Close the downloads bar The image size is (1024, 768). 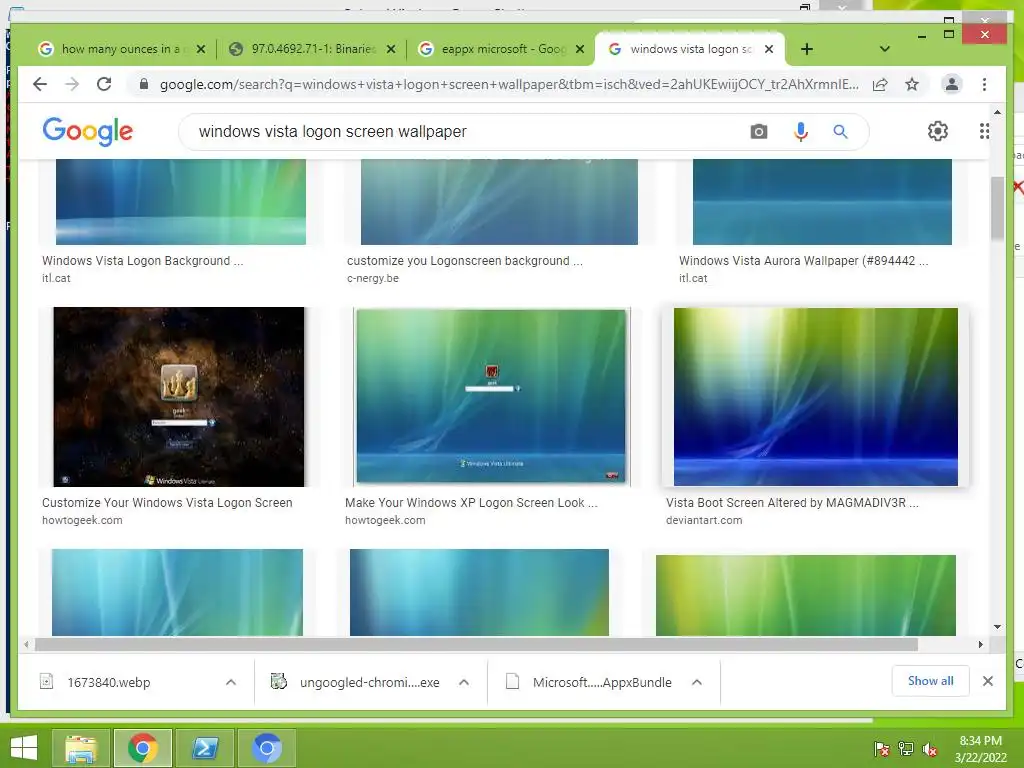(x=987, y=681)
